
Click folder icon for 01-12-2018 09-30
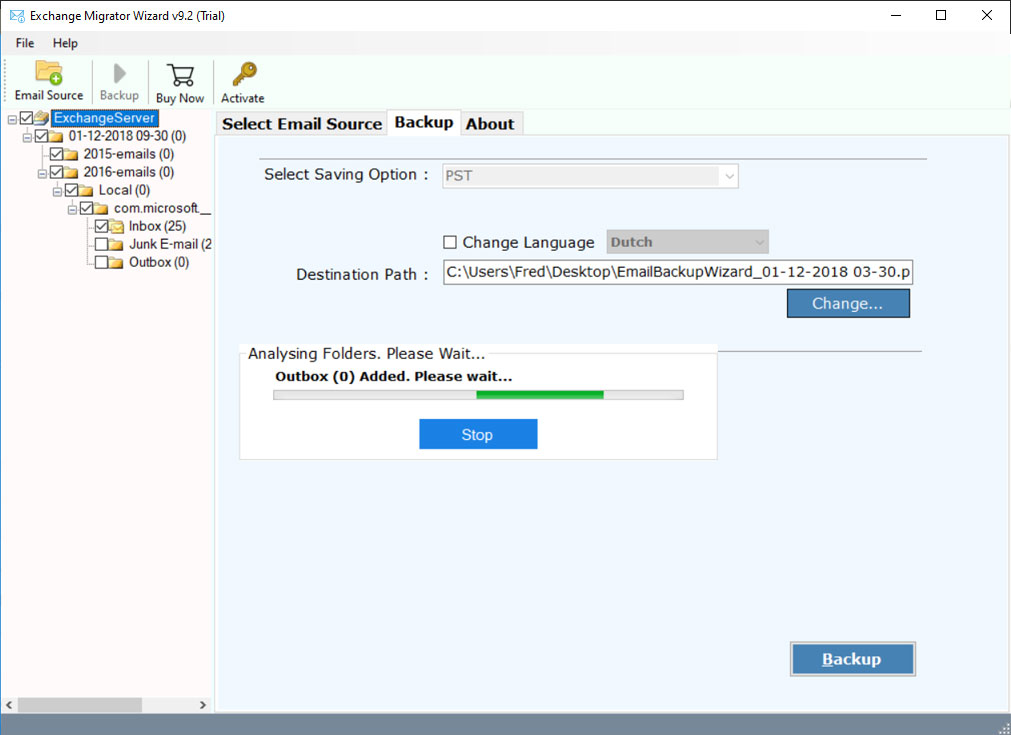coord(56,136)
